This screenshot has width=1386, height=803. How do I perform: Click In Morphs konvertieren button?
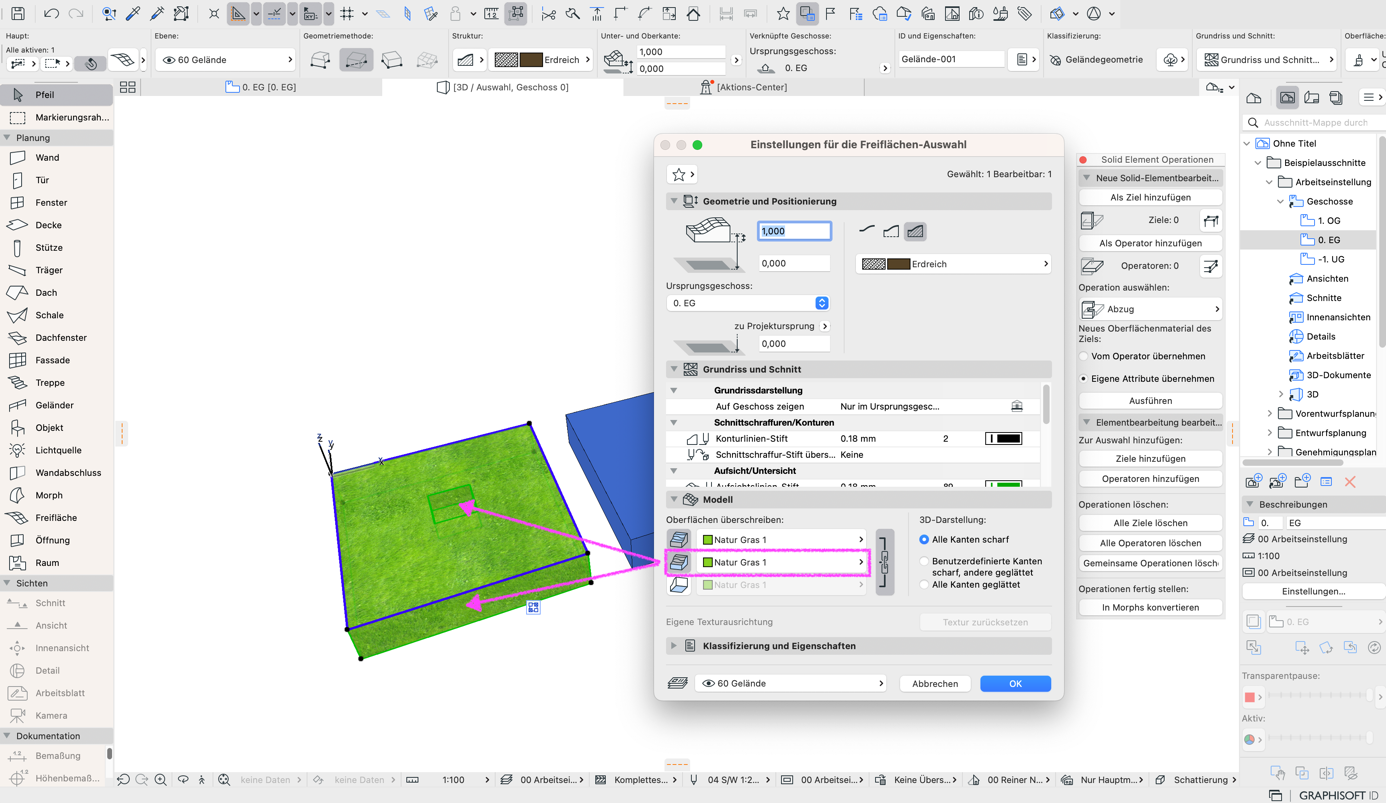(x=1151, y=607)
